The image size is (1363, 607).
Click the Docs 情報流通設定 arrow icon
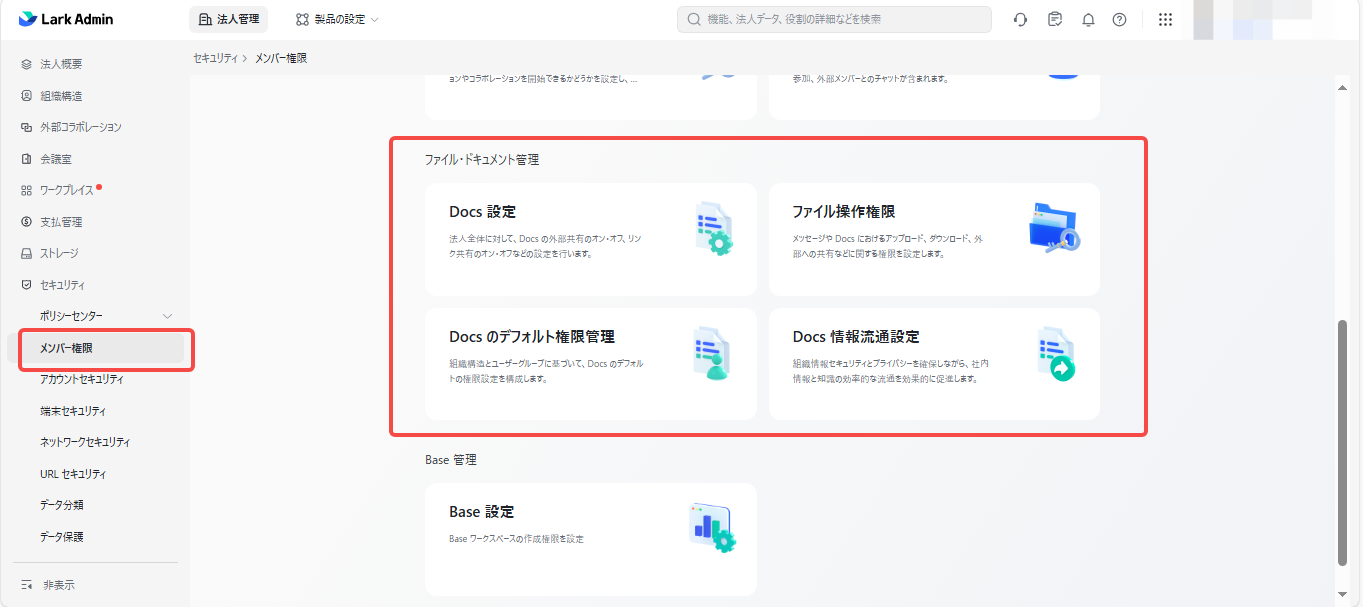coord(1055,354)
